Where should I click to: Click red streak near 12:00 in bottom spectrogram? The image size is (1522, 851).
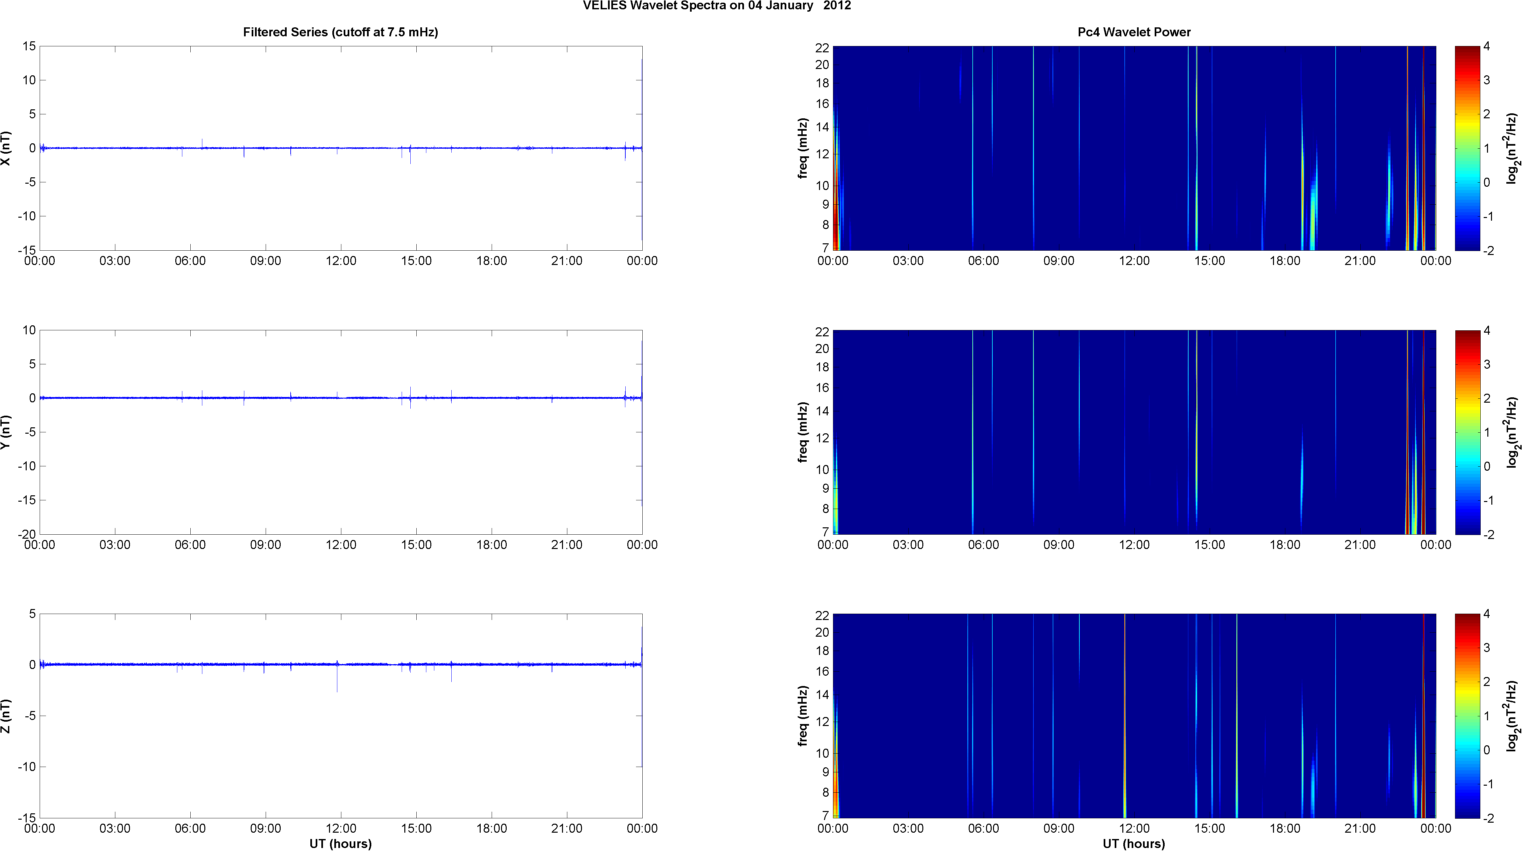click(x=1125, y=720)
